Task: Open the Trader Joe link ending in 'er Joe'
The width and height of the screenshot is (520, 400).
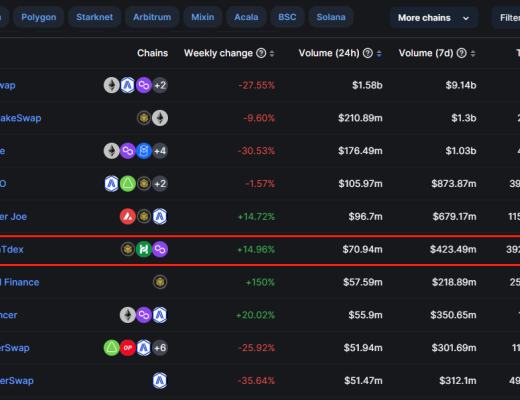Action: coord(13,217)
